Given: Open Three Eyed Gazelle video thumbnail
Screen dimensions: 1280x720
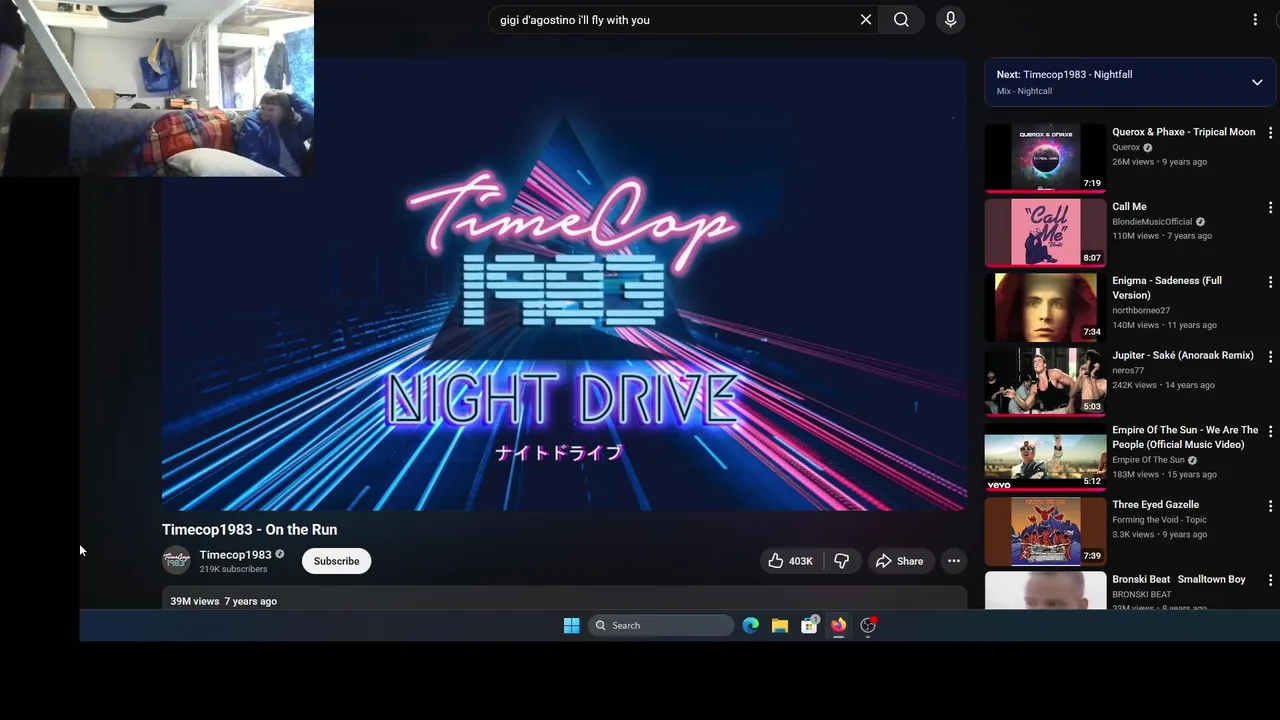Looking at the screenshot, I should pyautogui.click(x=1045, y=530).
